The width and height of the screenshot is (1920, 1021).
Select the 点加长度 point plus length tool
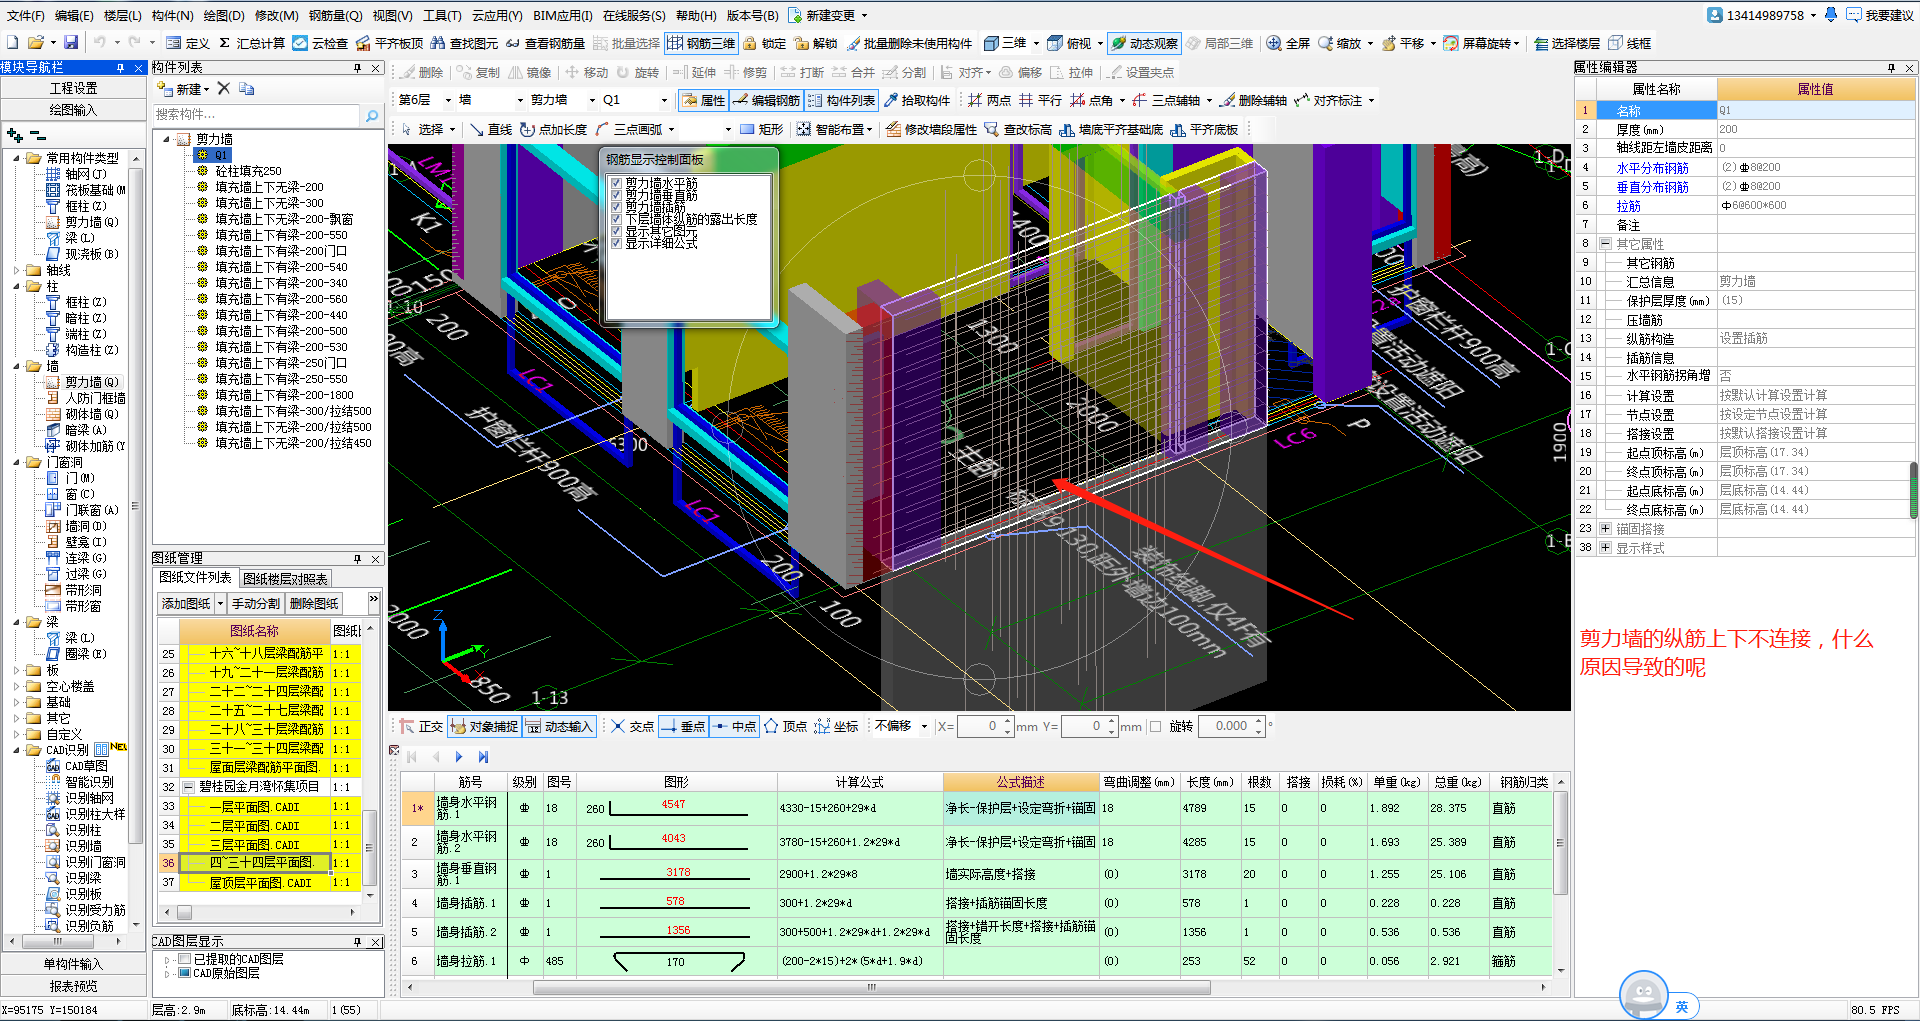[x=553, y=129]
